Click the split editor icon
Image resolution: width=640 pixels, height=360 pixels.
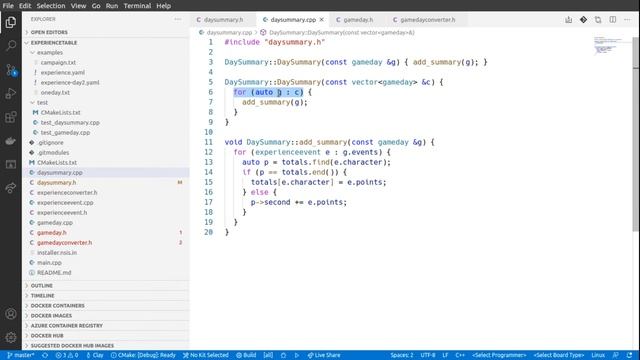[613, 20]
